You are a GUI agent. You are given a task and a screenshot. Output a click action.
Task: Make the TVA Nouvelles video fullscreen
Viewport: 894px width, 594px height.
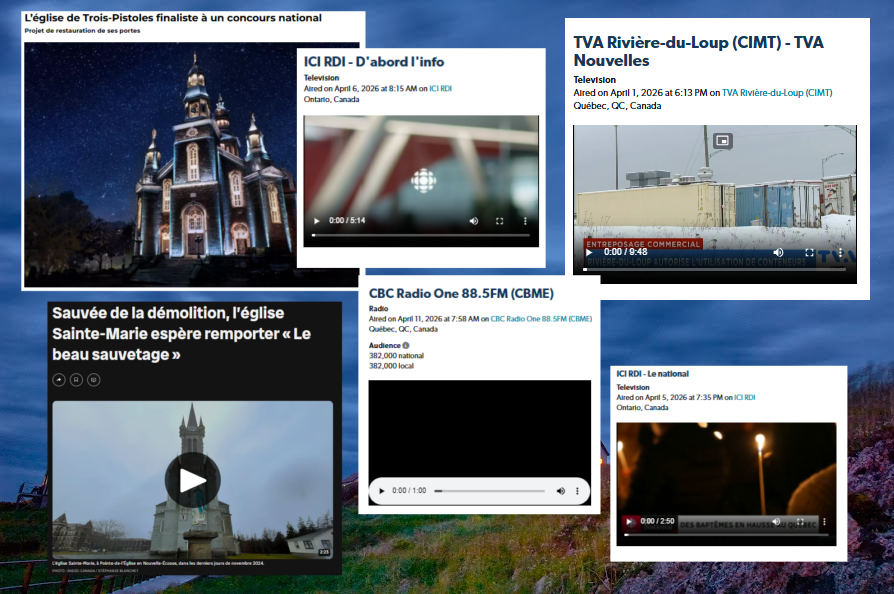click(x=810, y=253)
